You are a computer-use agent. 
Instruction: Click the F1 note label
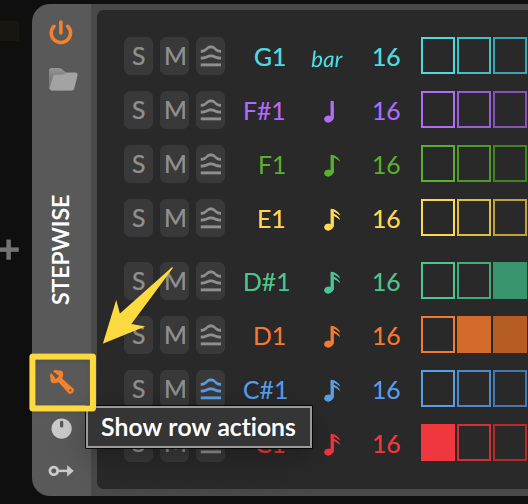click(x=272, y=165)
